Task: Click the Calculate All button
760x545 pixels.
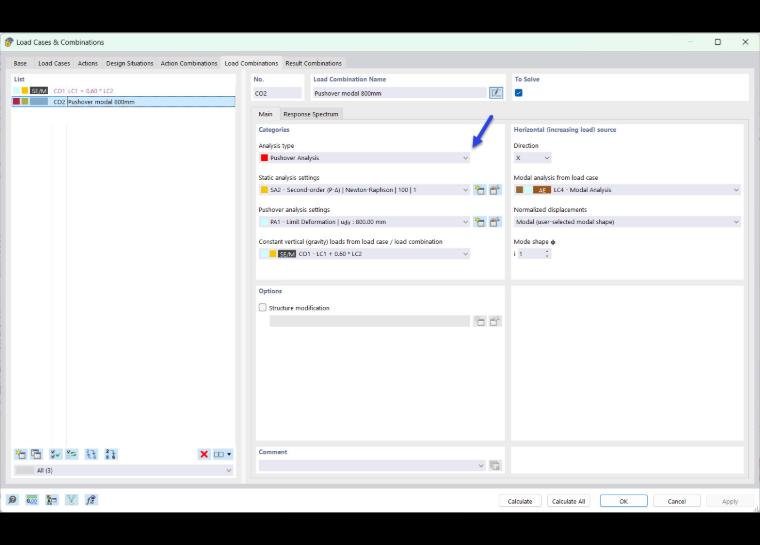Action: click(569, 501)
